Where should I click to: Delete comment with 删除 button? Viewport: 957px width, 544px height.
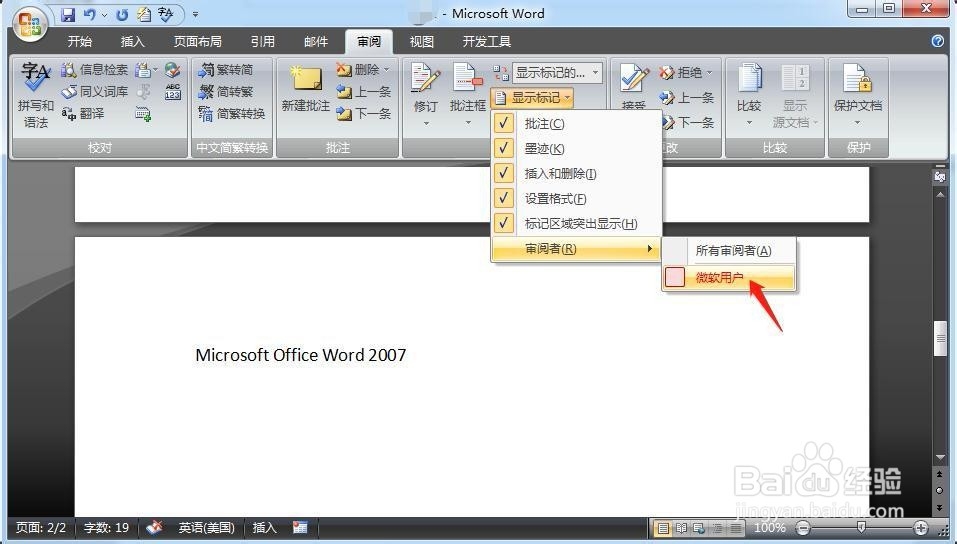coord(358,70)
